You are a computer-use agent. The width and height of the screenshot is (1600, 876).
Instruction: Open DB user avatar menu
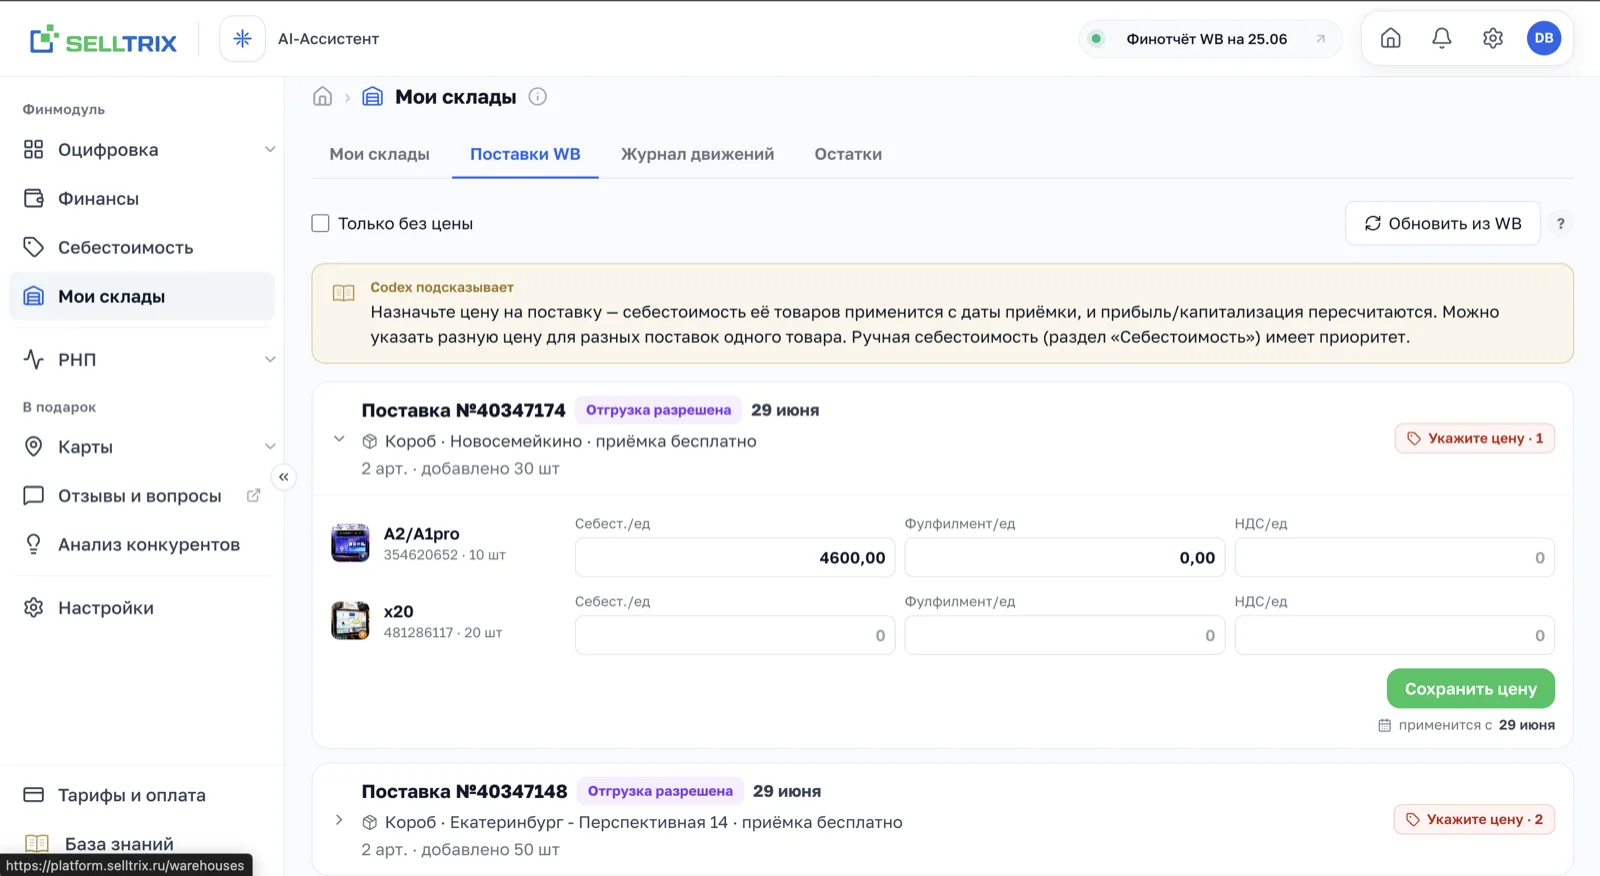pos(1543,38)
